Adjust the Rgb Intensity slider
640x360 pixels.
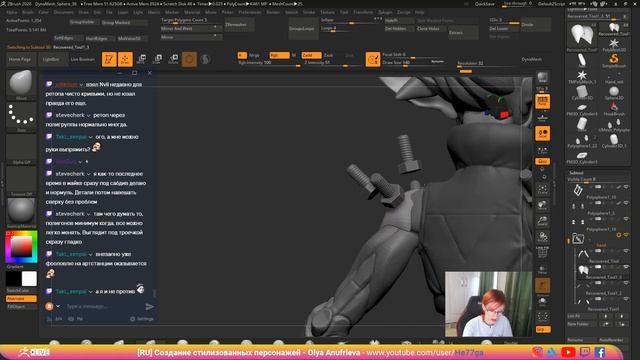pyautogui.click(x=269, y=63)
